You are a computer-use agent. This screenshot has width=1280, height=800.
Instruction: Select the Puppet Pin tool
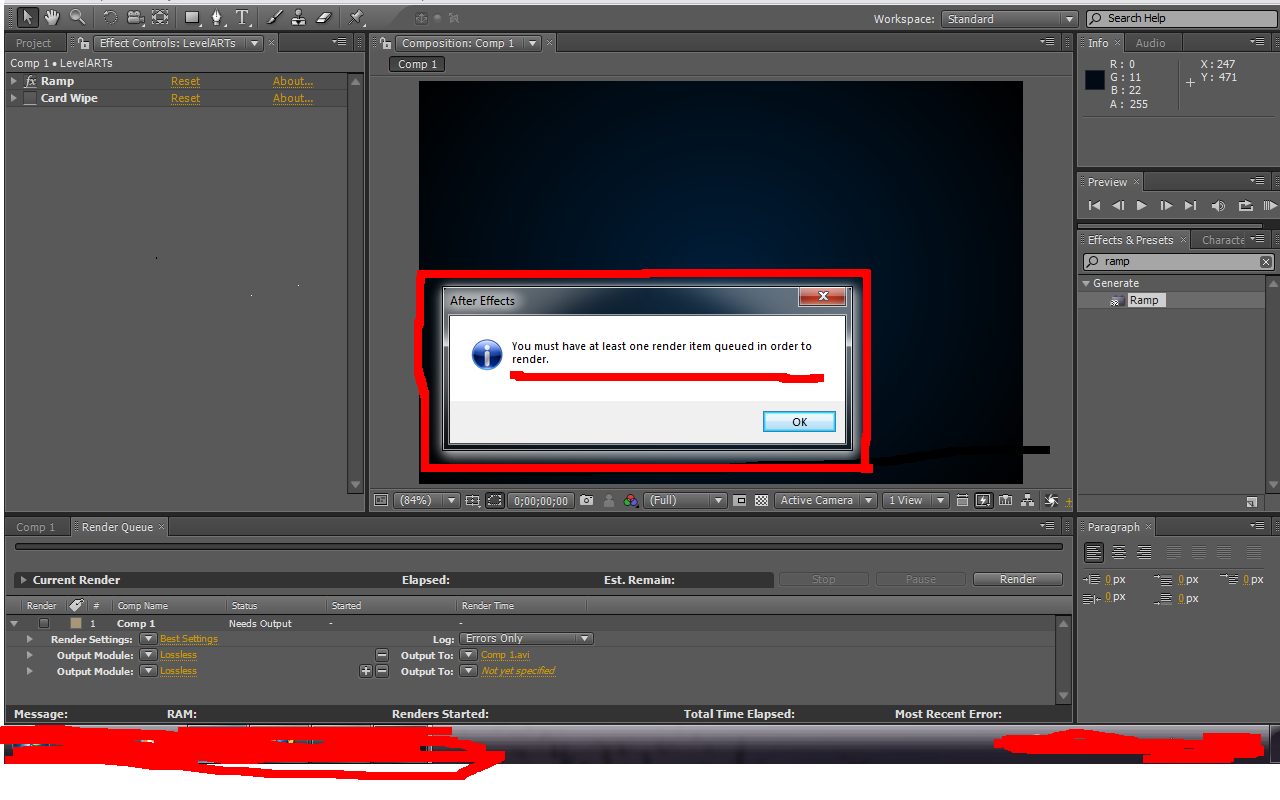point(357,17)
